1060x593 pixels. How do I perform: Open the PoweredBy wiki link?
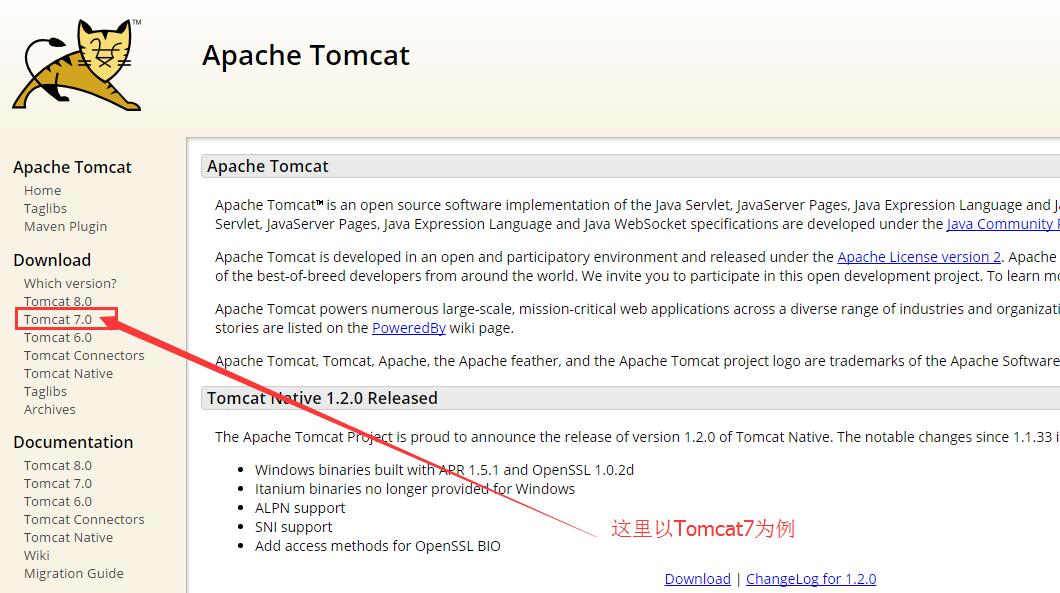pos(408,328)
